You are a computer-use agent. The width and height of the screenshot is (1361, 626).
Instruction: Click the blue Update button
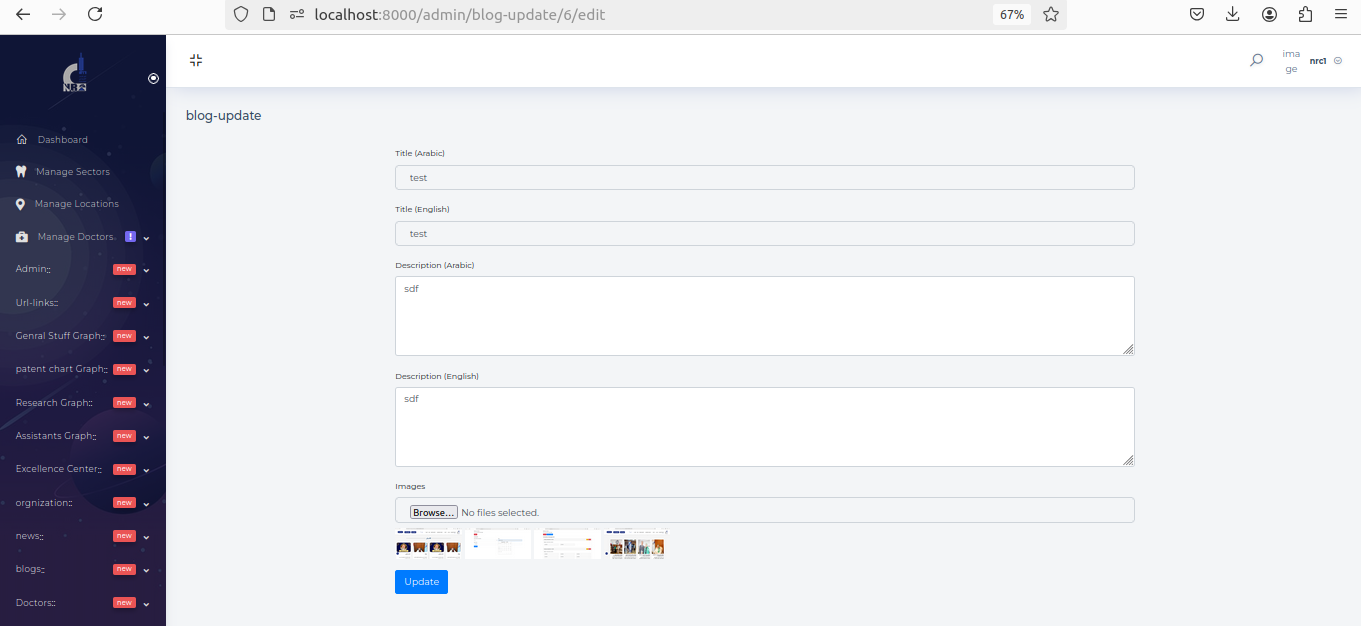421,582
